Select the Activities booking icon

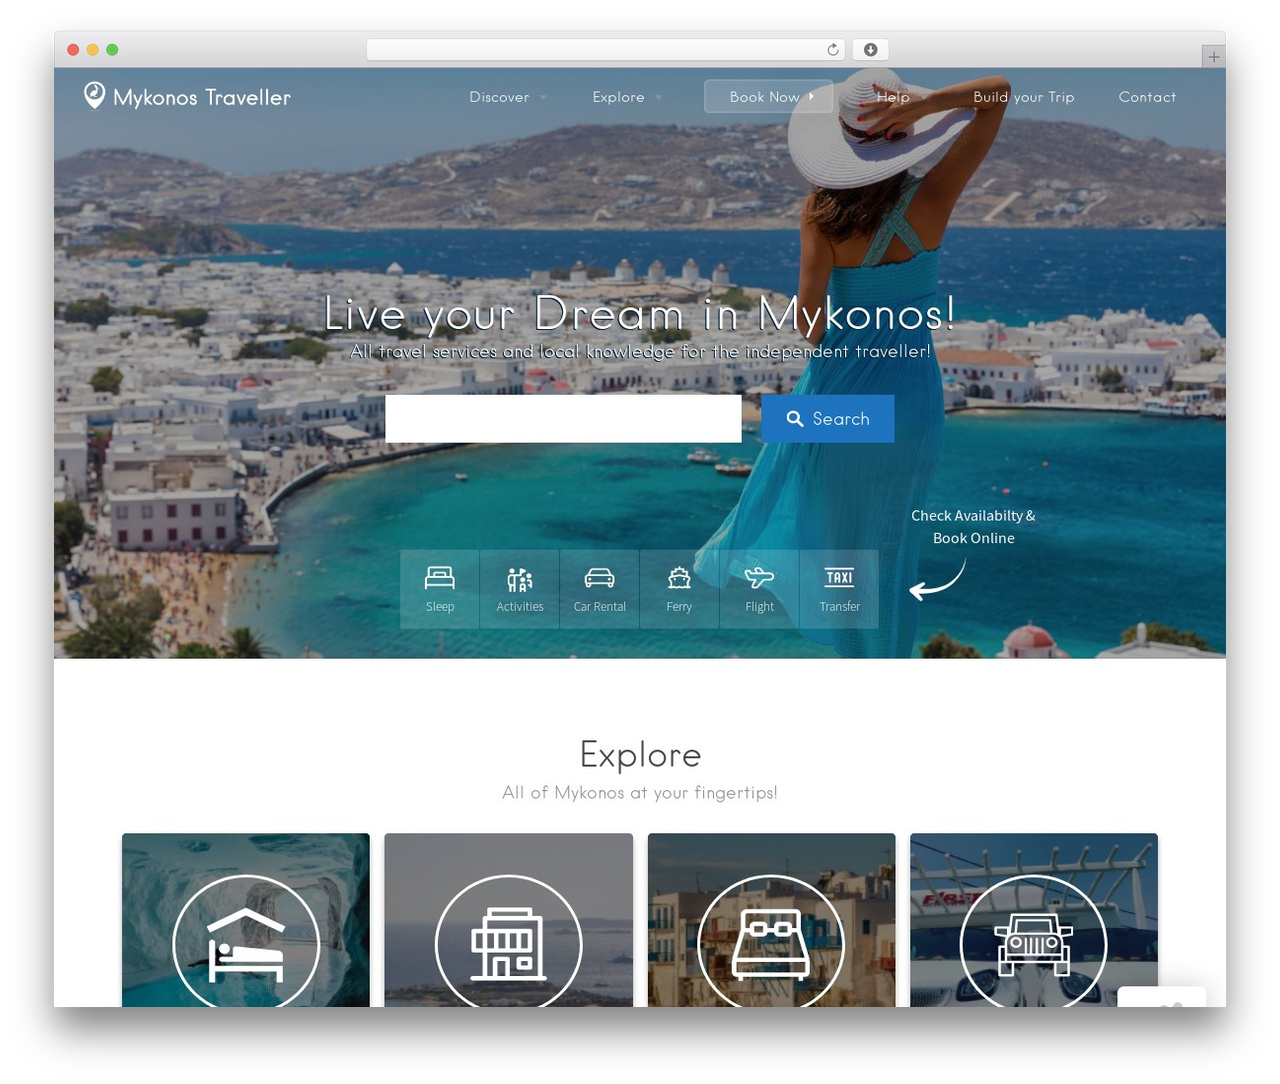tap(520, 589)
